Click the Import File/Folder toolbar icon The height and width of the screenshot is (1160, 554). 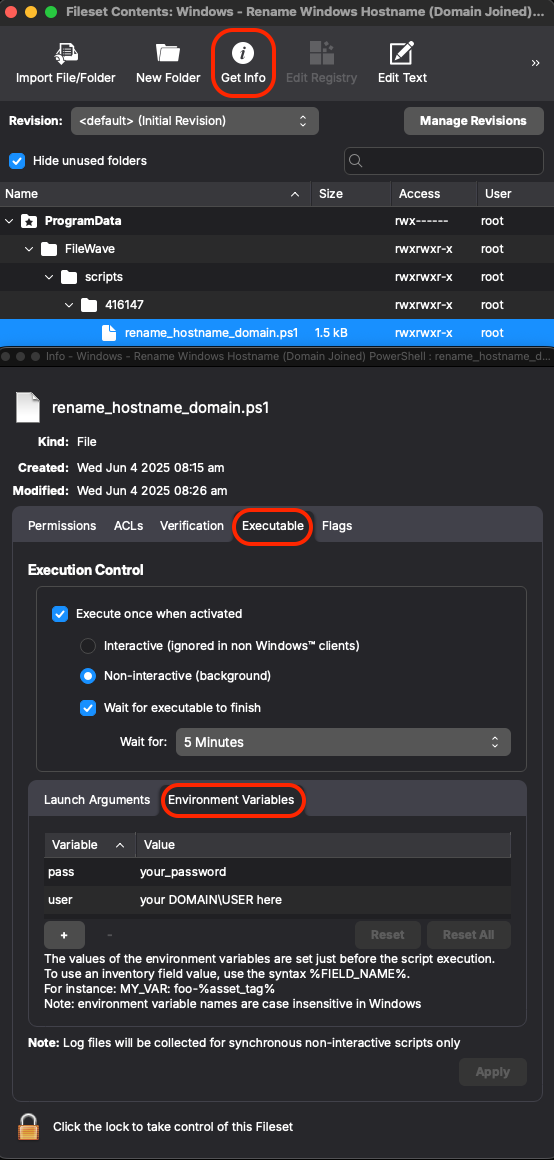(x=66, y=54)
